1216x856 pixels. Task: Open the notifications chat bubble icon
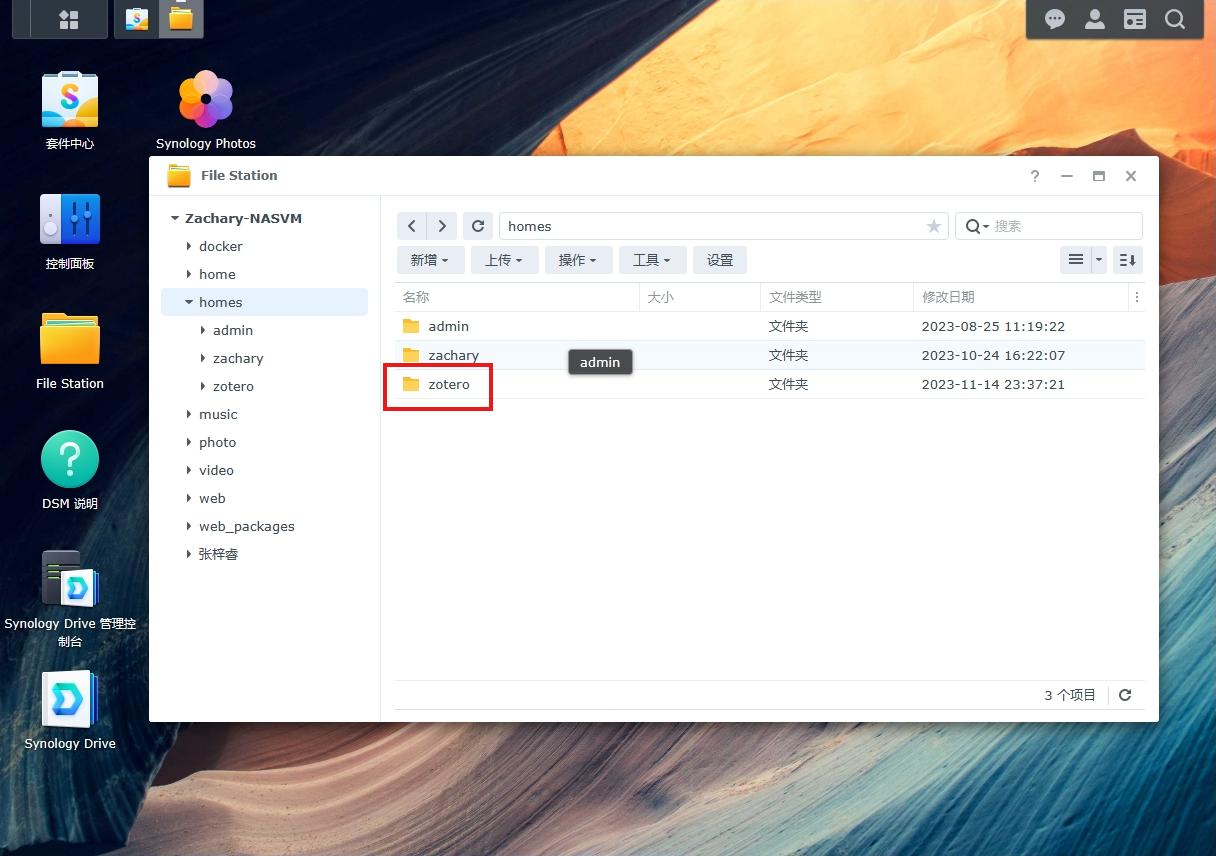(1055, 19)
